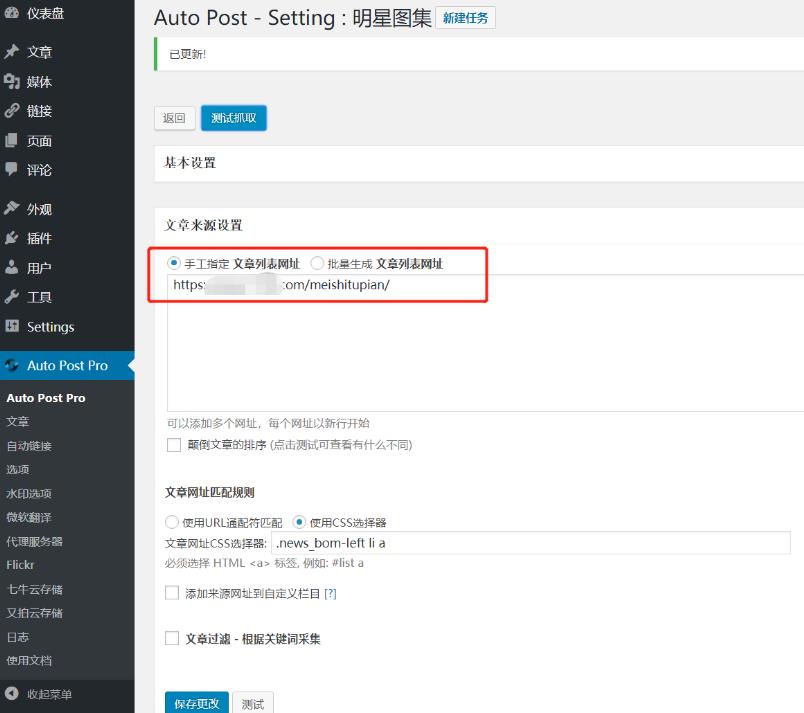Click the 文章网址CSS选择器 input field

pyautogui.click(x=530, y=543)
